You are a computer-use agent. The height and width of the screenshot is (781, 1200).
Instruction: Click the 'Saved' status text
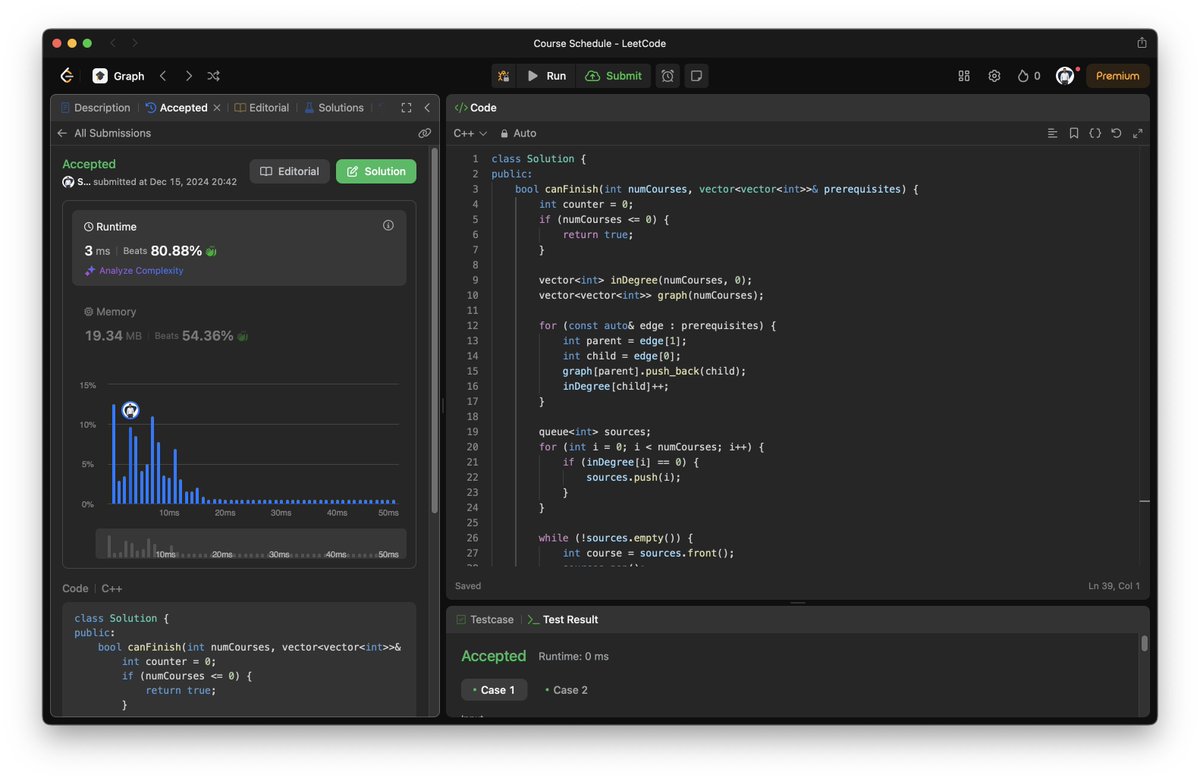click(x=468, y=586)
